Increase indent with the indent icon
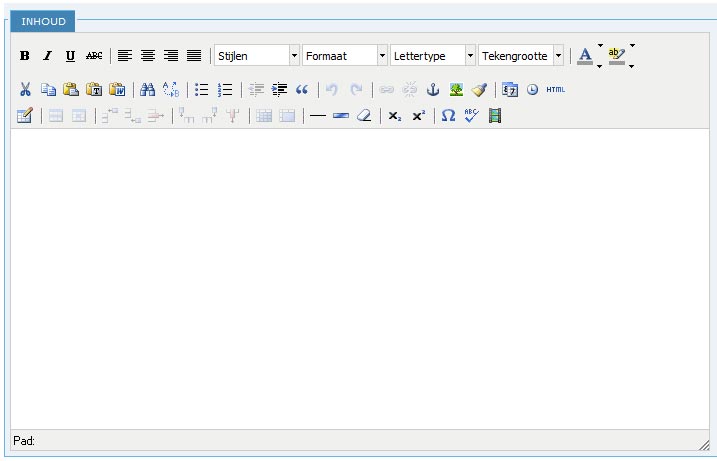This screenshot has height=461, width=717. click(279, 89)
